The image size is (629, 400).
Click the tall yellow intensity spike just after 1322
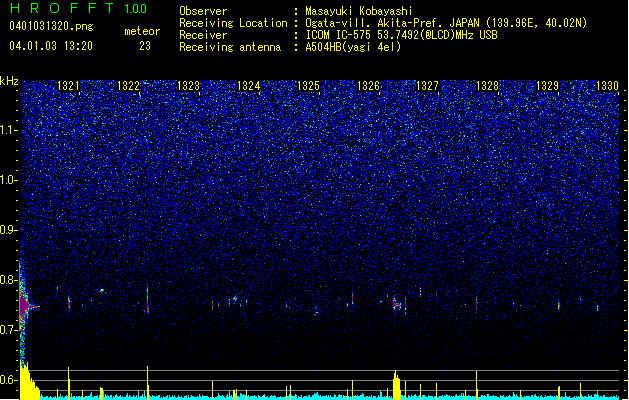(148, 382)
